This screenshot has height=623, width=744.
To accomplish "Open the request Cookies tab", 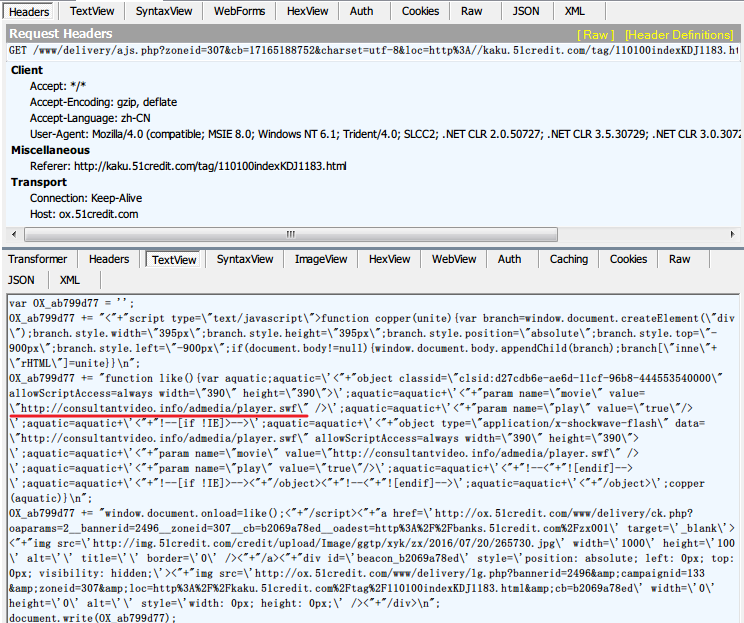I will pyautogui.click(x=420, y=11).
